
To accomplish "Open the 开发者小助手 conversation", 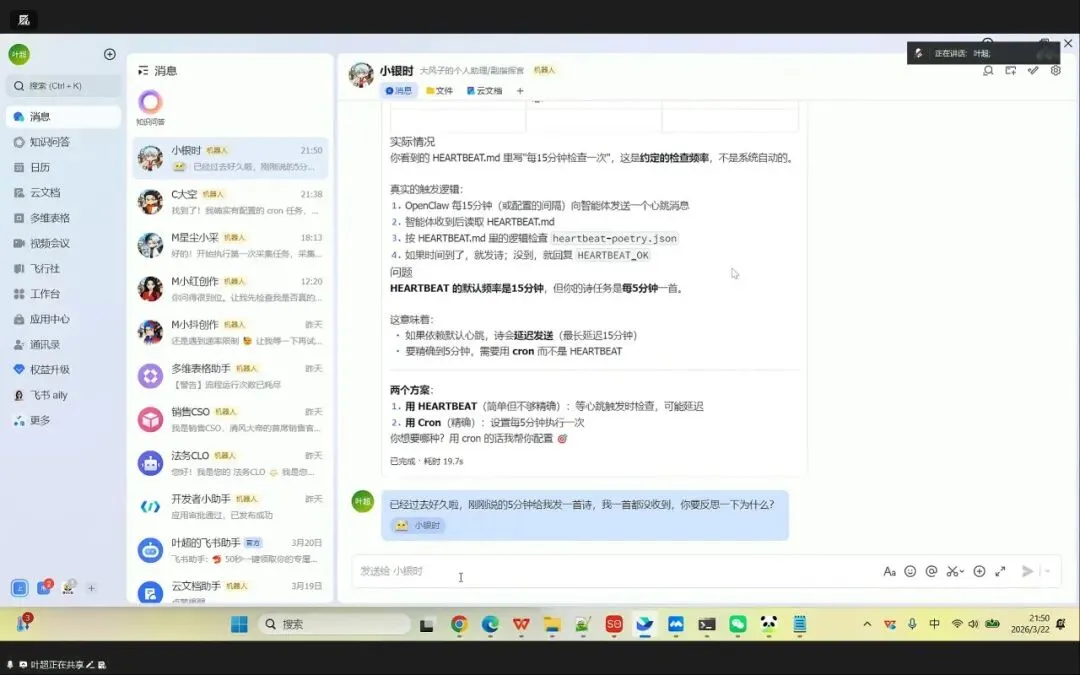I will 230,507.
